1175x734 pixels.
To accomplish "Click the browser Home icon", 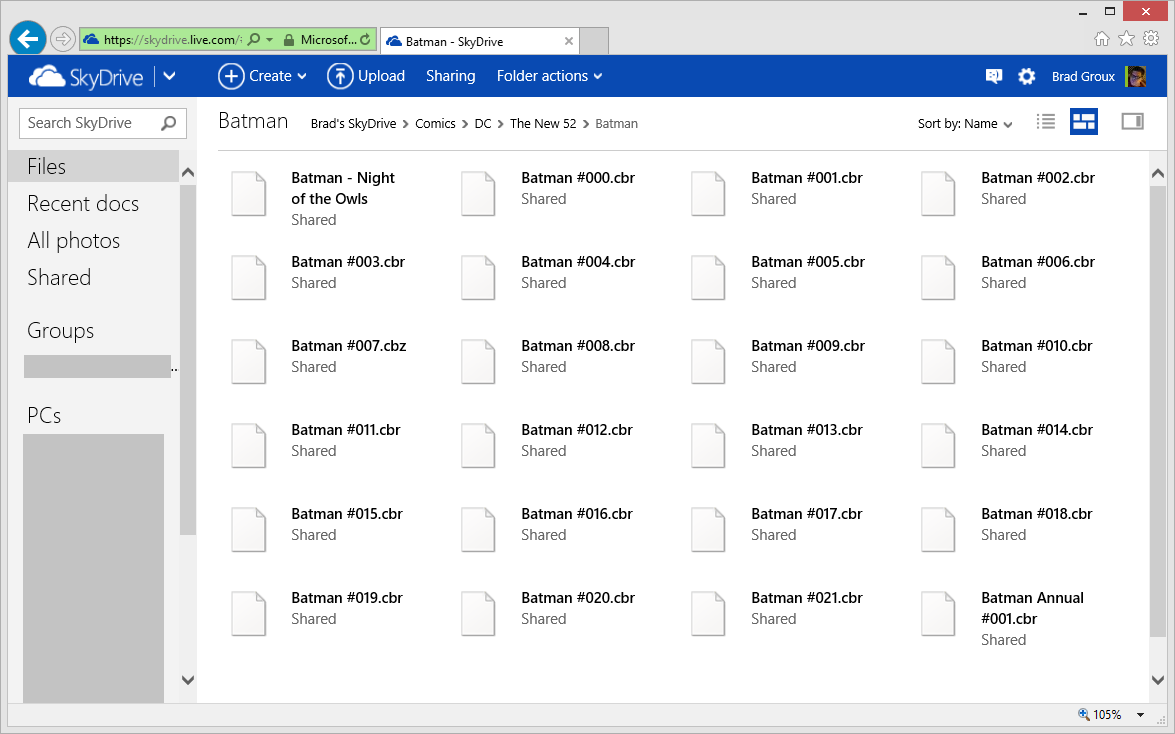I will pos(1102,39).
